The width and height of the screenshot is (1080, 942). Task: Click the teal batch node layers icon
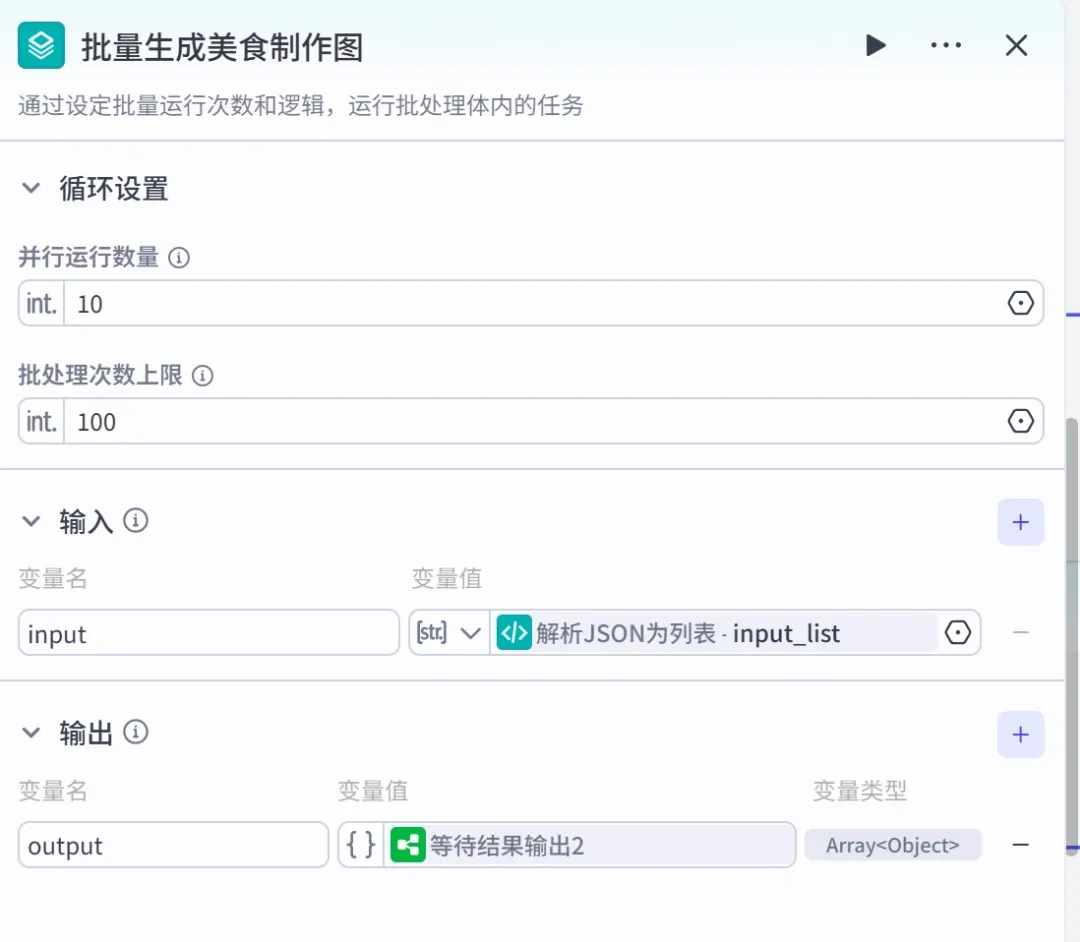pyautogui.click(x=41, y=45)
